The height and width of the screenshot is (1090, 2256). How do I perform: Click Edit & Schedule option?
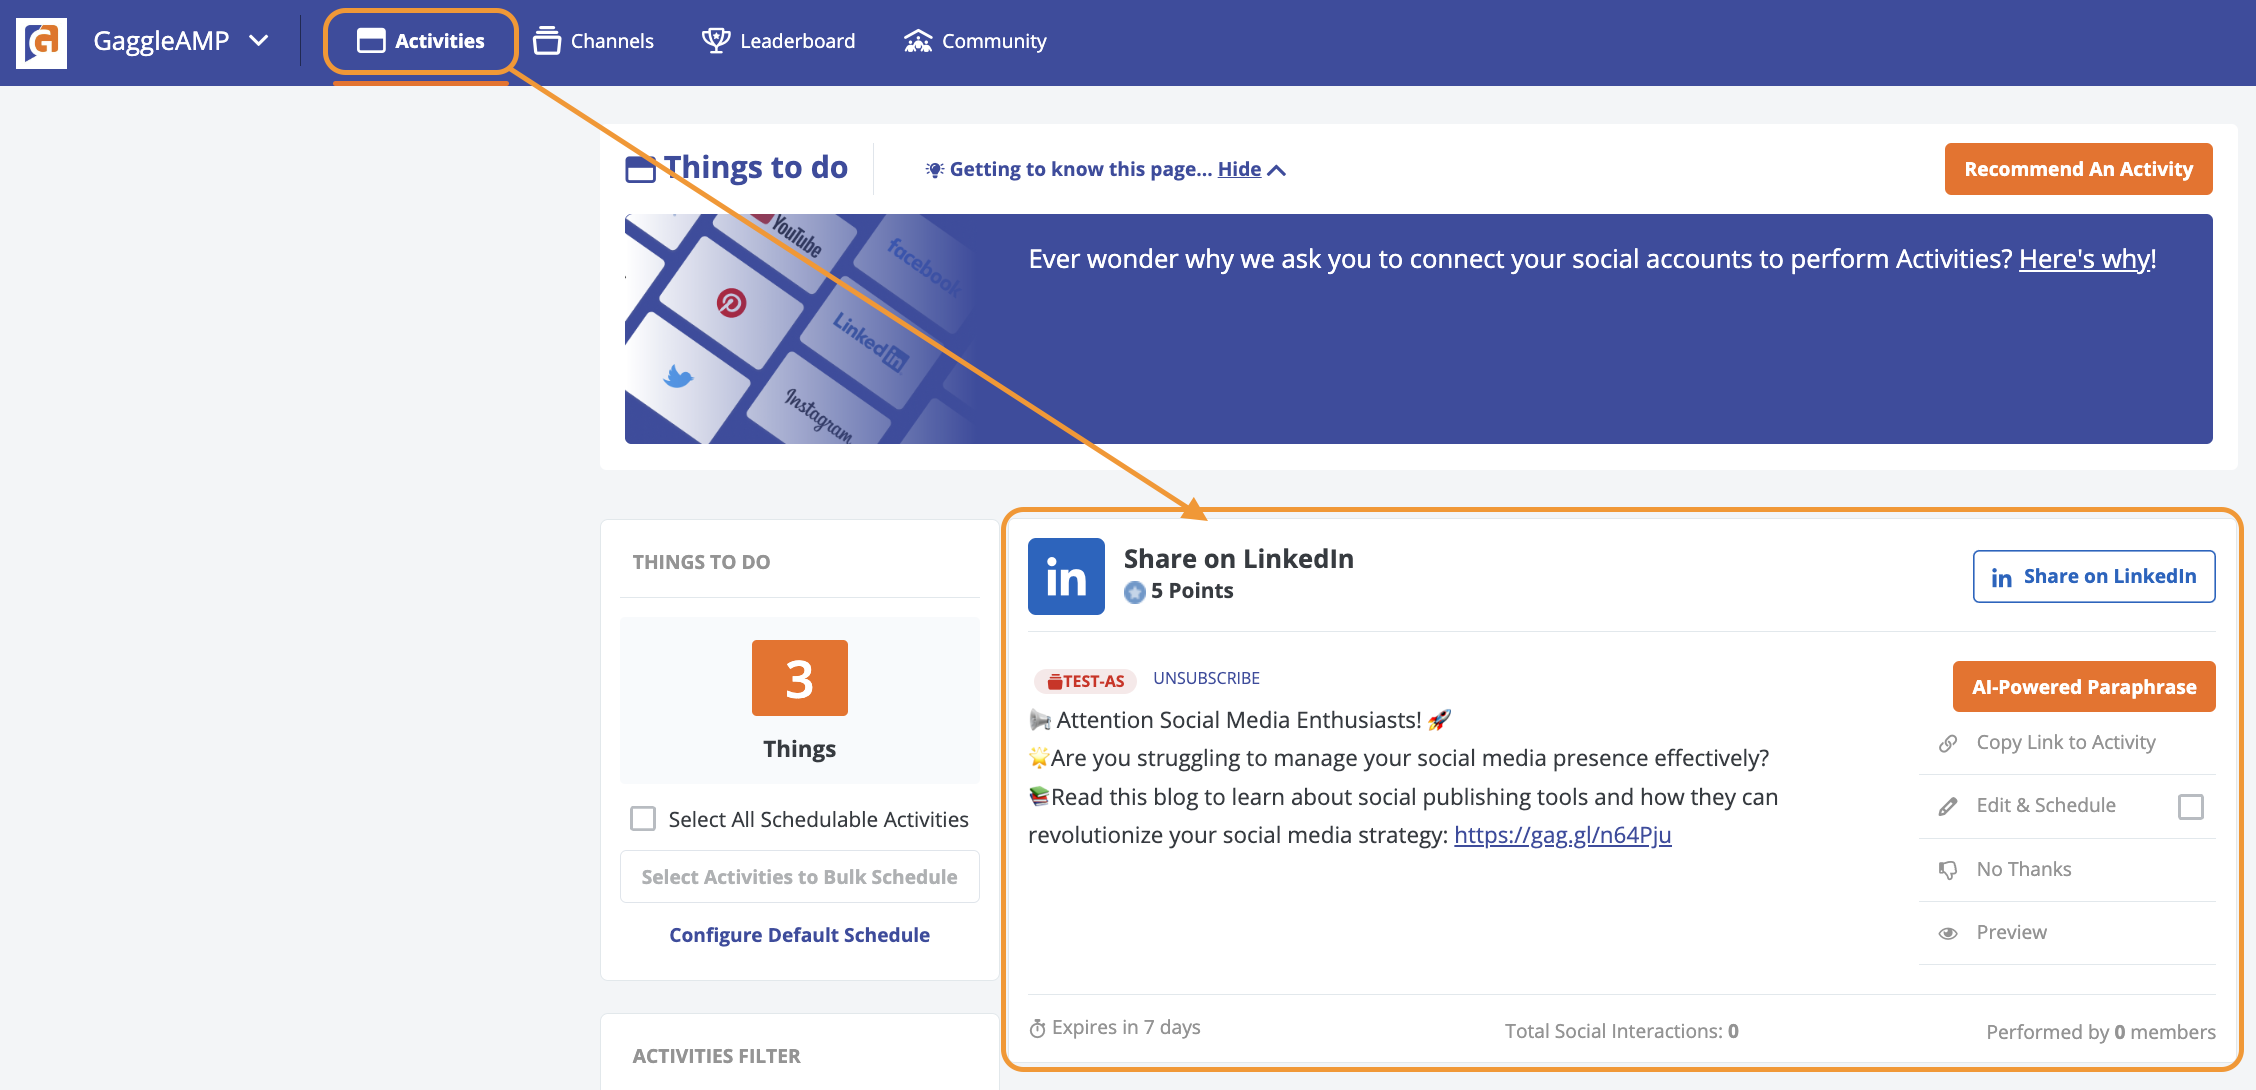pos(2046,806)
